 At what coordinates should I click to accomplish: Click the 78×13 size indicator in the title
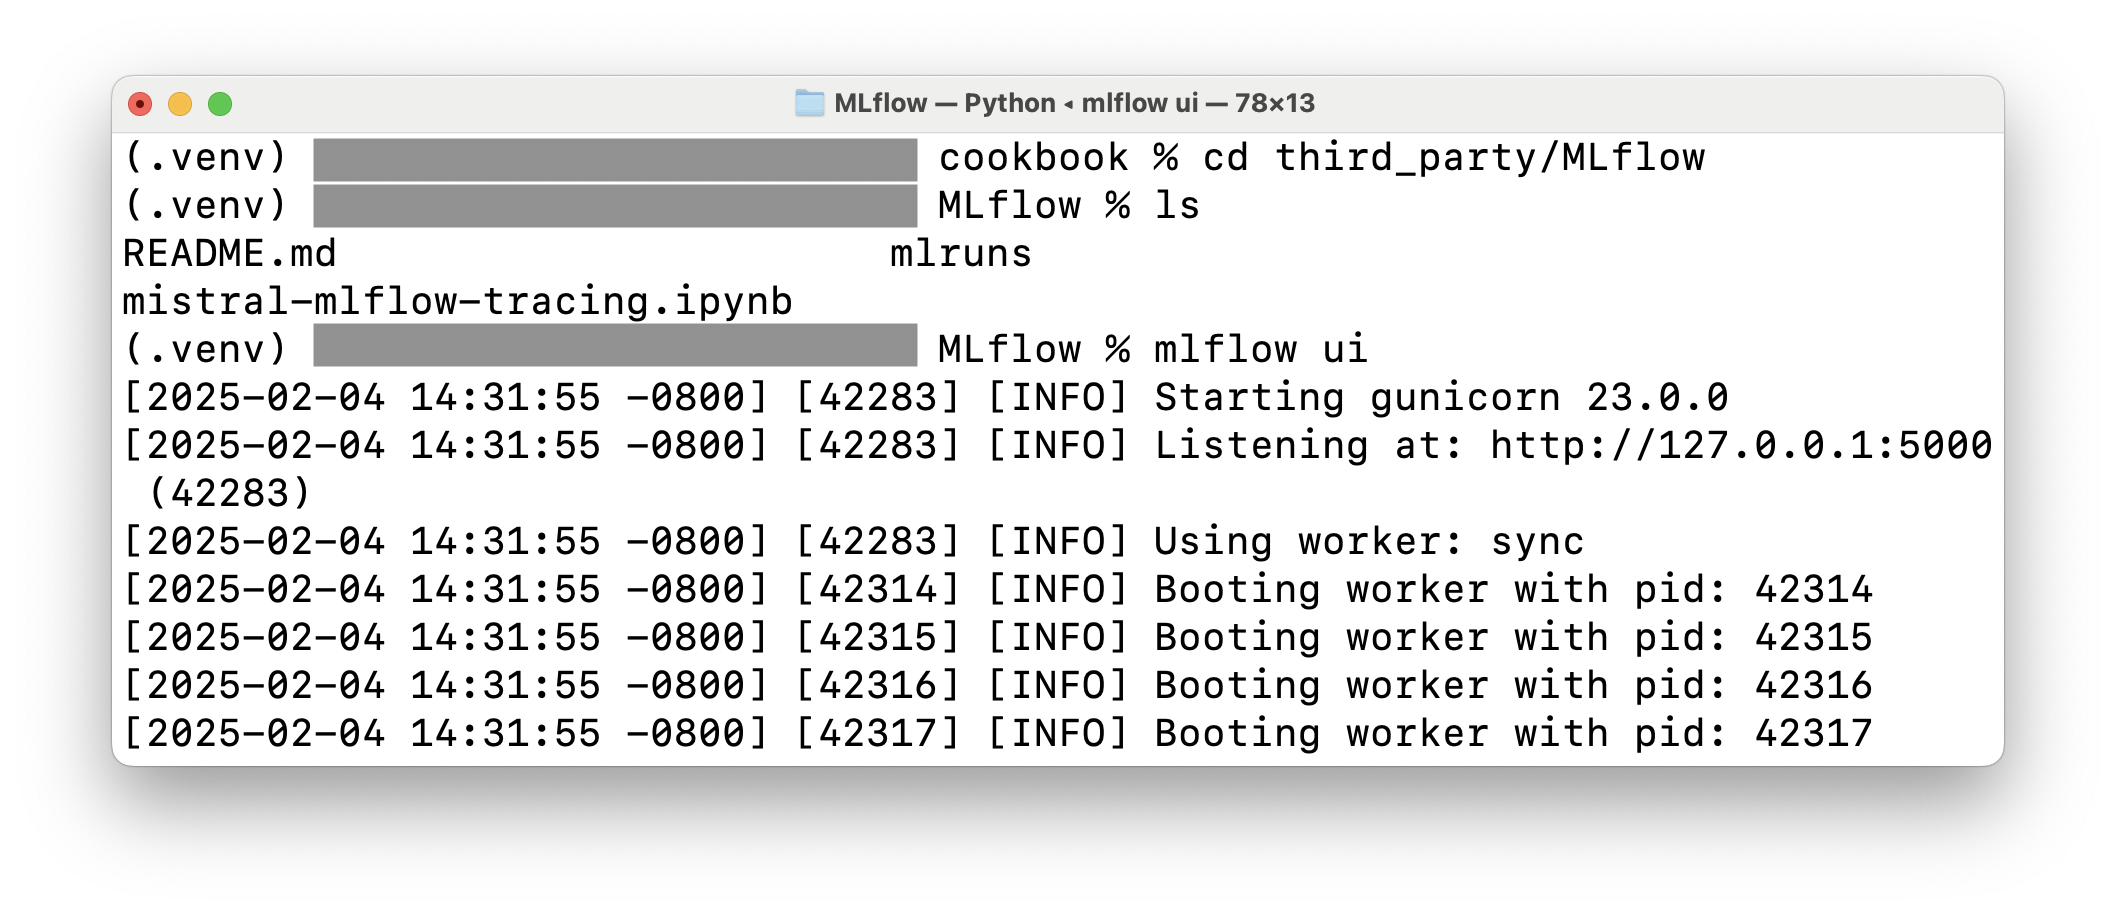1275,102
